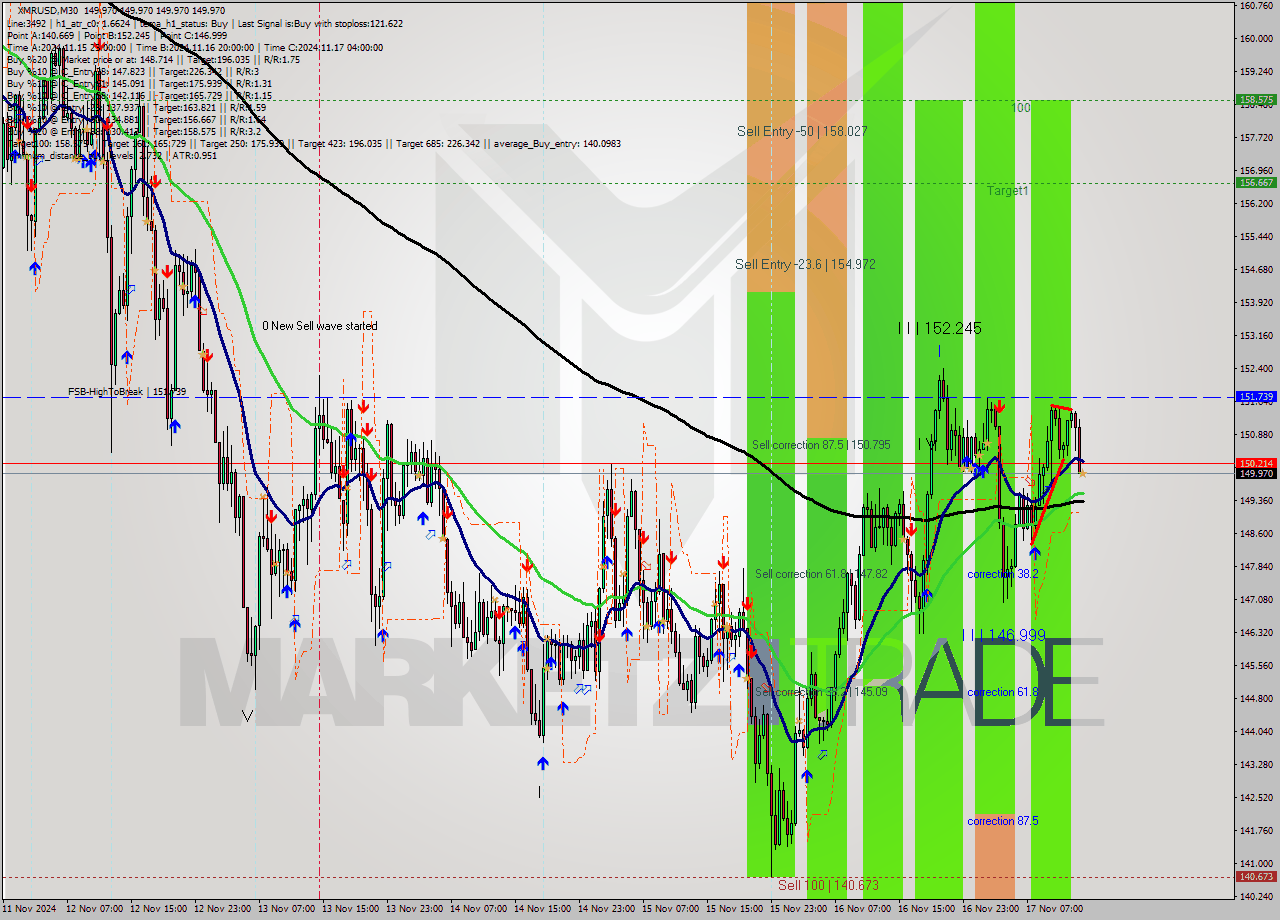
Task: Click the 'Point B:152.245' value
Action: (x=115, y=35)
